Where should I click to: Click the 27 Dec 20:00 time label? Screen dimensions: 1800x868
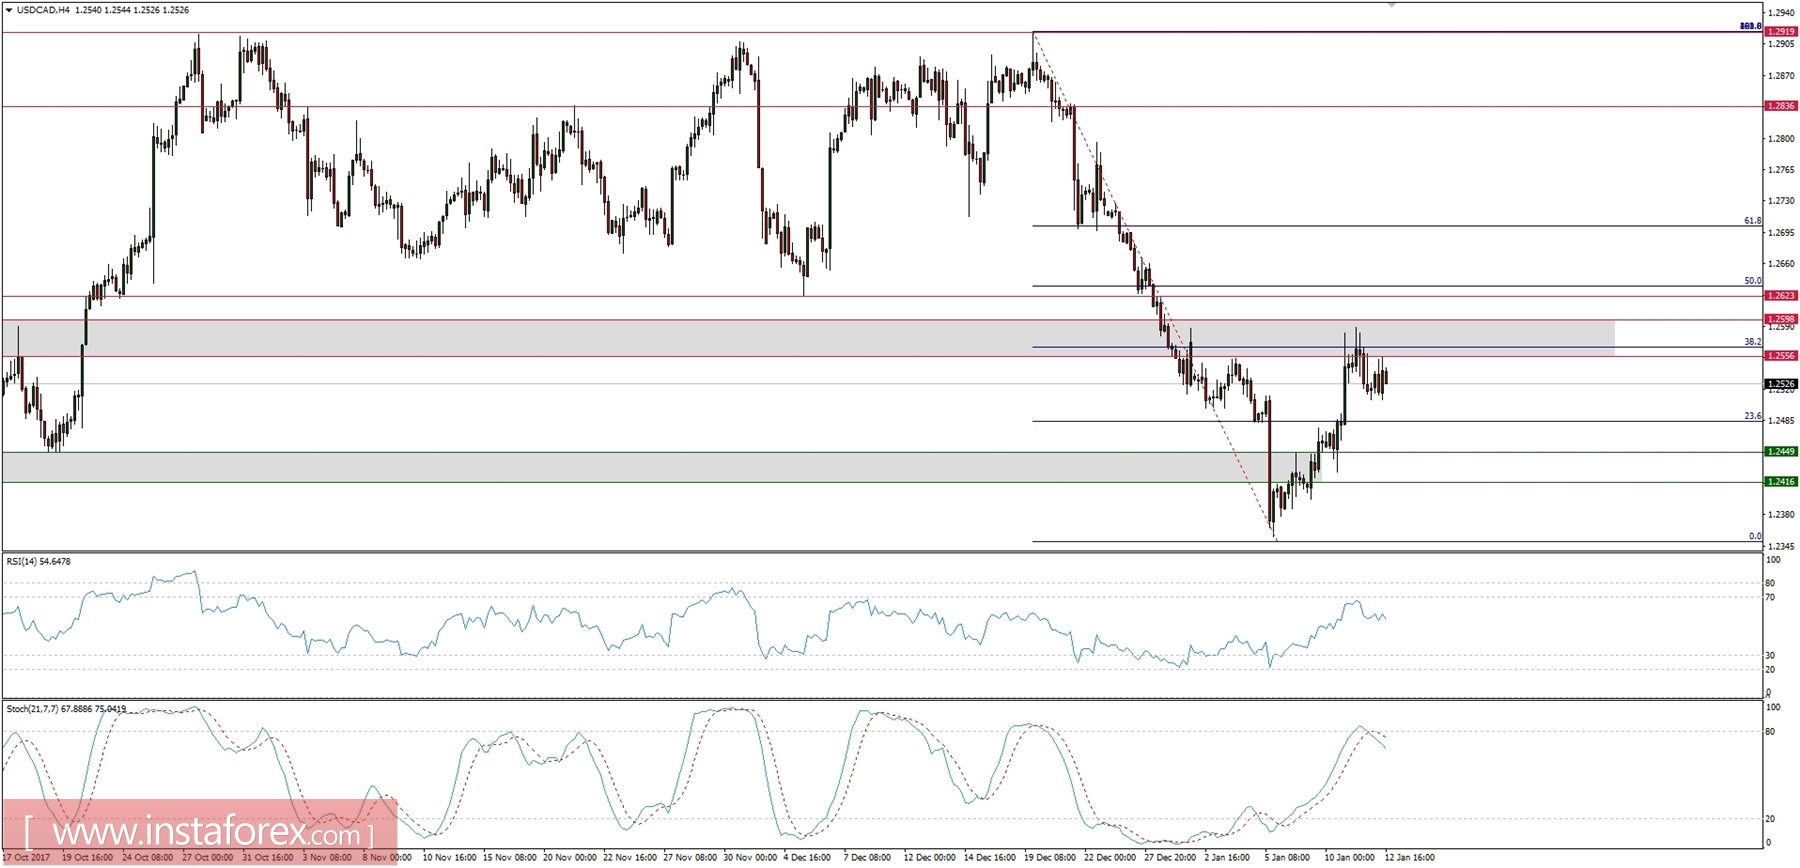tap(1170, 858)
